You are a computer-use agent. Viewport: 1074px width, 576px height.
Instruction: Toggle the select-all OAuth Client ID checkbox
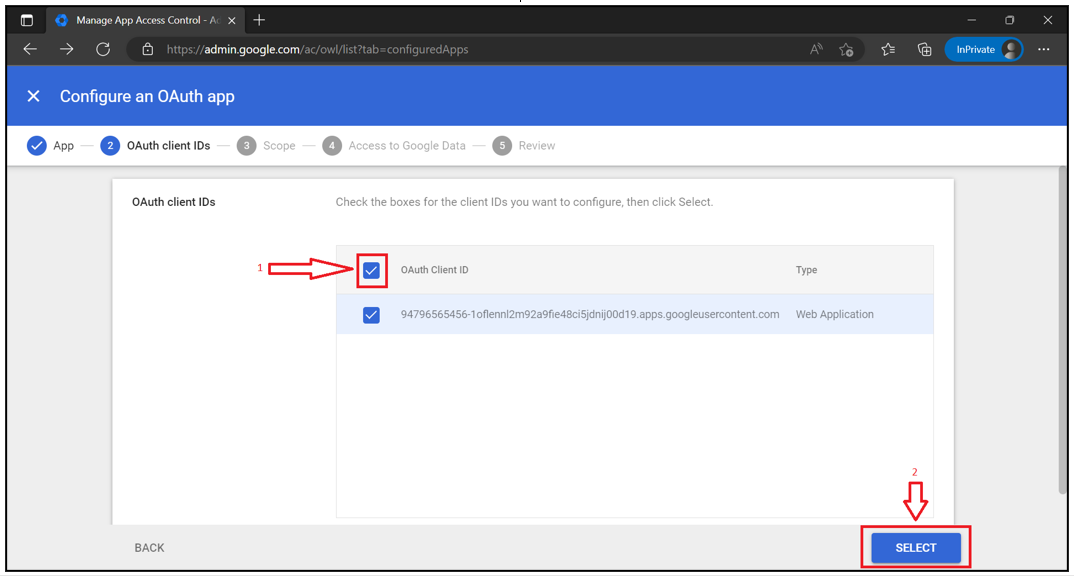(371, 271)
